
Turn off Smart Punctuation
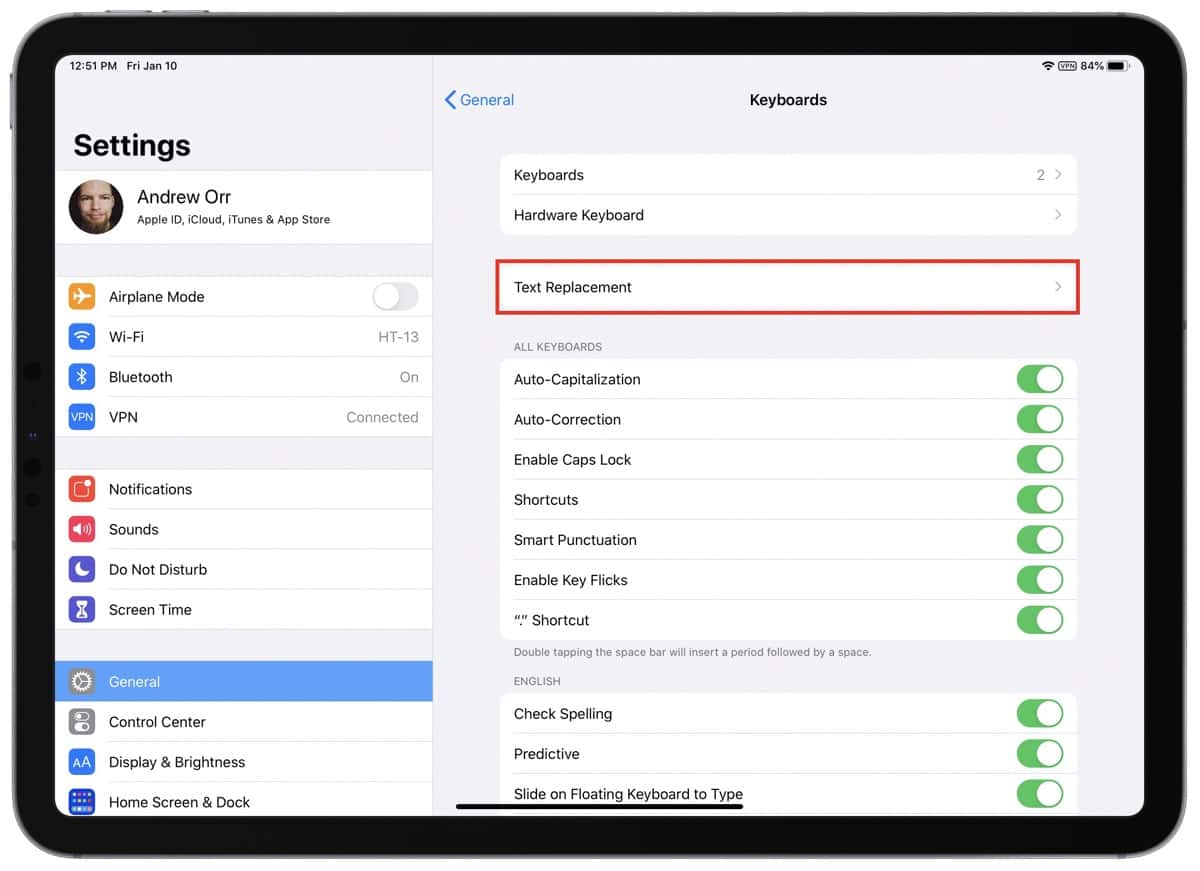tap(1040, 540)
